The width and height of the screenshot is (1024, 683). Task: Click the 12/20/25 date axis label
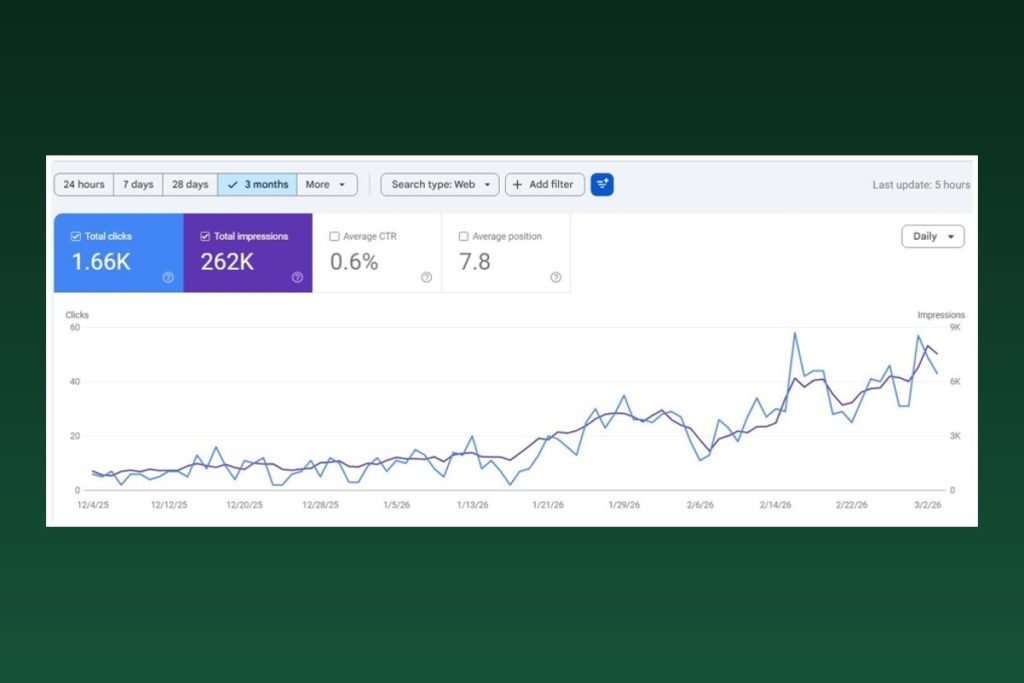pos(244,505)
